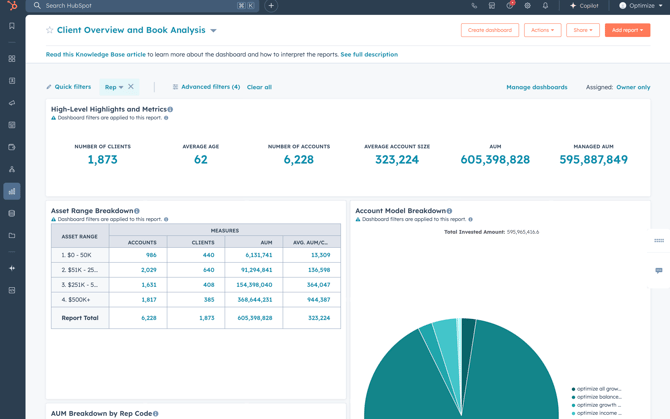
Task: Open Copilot from the top bar
Action: pyautogui.click(x=584, y=6)
